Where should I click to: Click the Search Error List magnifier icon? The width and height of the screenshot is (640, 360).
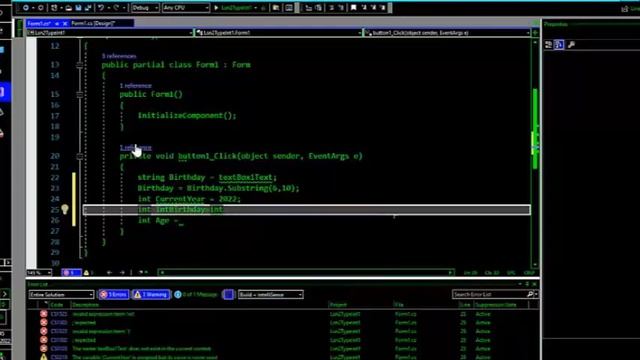click(x=530, y=294)
